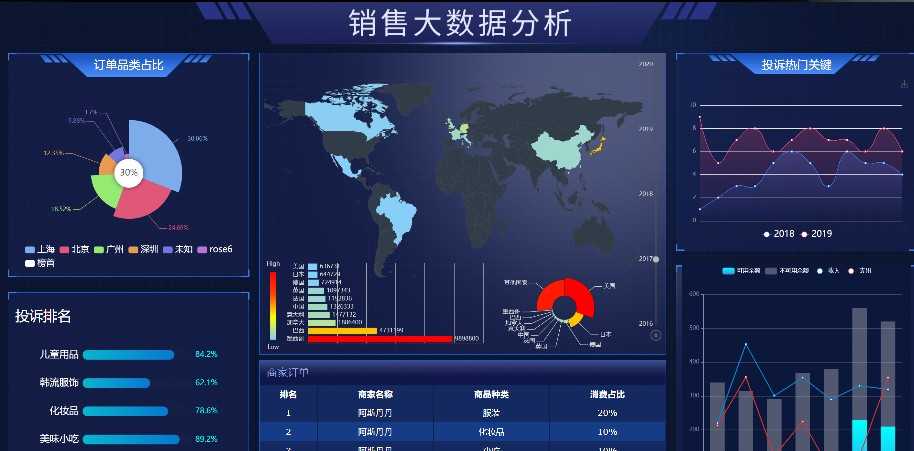The image size is (914, 451).
Task: Toggle the rose6 legend item
Action: (215, 249)
